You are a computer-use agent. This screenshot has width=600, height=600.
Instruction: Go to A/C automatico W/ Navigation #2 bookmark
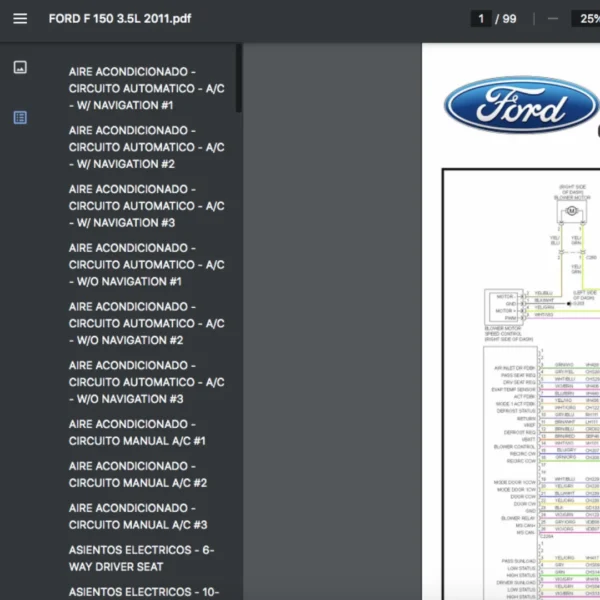click(146, 147)
